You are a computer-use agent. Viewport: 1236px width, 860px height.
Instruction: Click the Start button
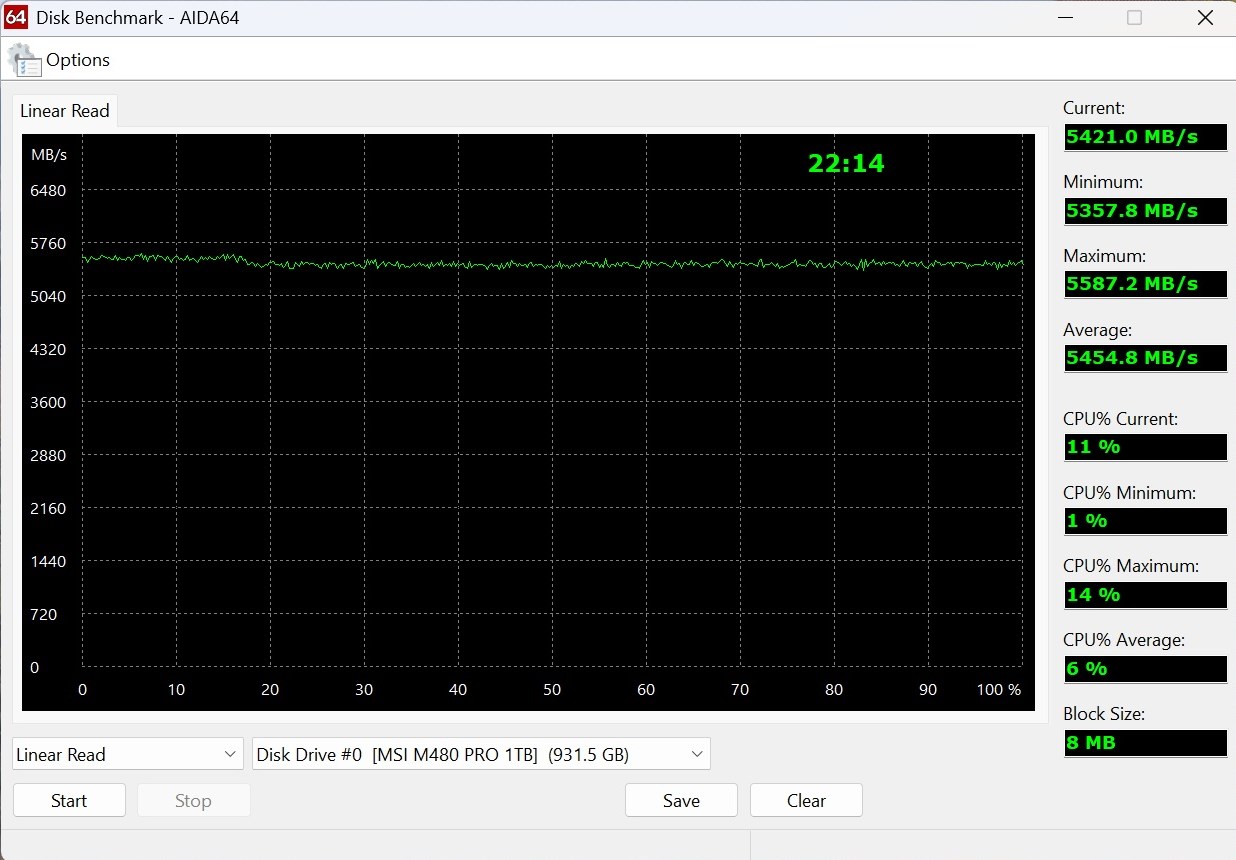coord(69,800)
